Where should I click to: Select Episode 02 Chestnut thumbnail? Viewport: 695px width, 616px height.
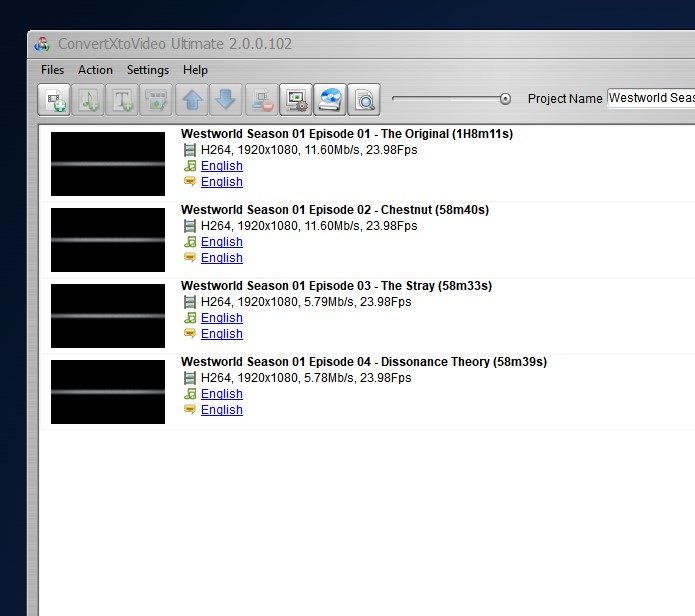[108, 240]
